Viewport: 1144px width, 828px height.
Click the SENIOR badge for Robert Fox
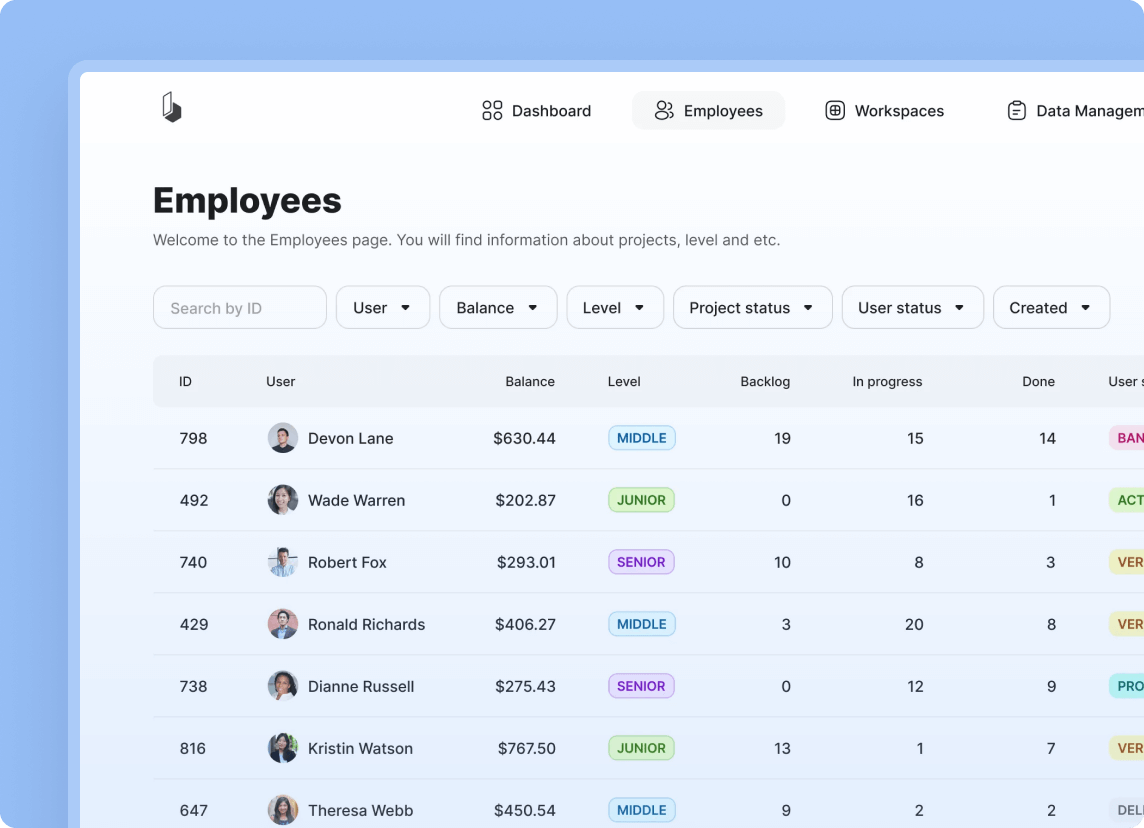(x=641, y=562)
